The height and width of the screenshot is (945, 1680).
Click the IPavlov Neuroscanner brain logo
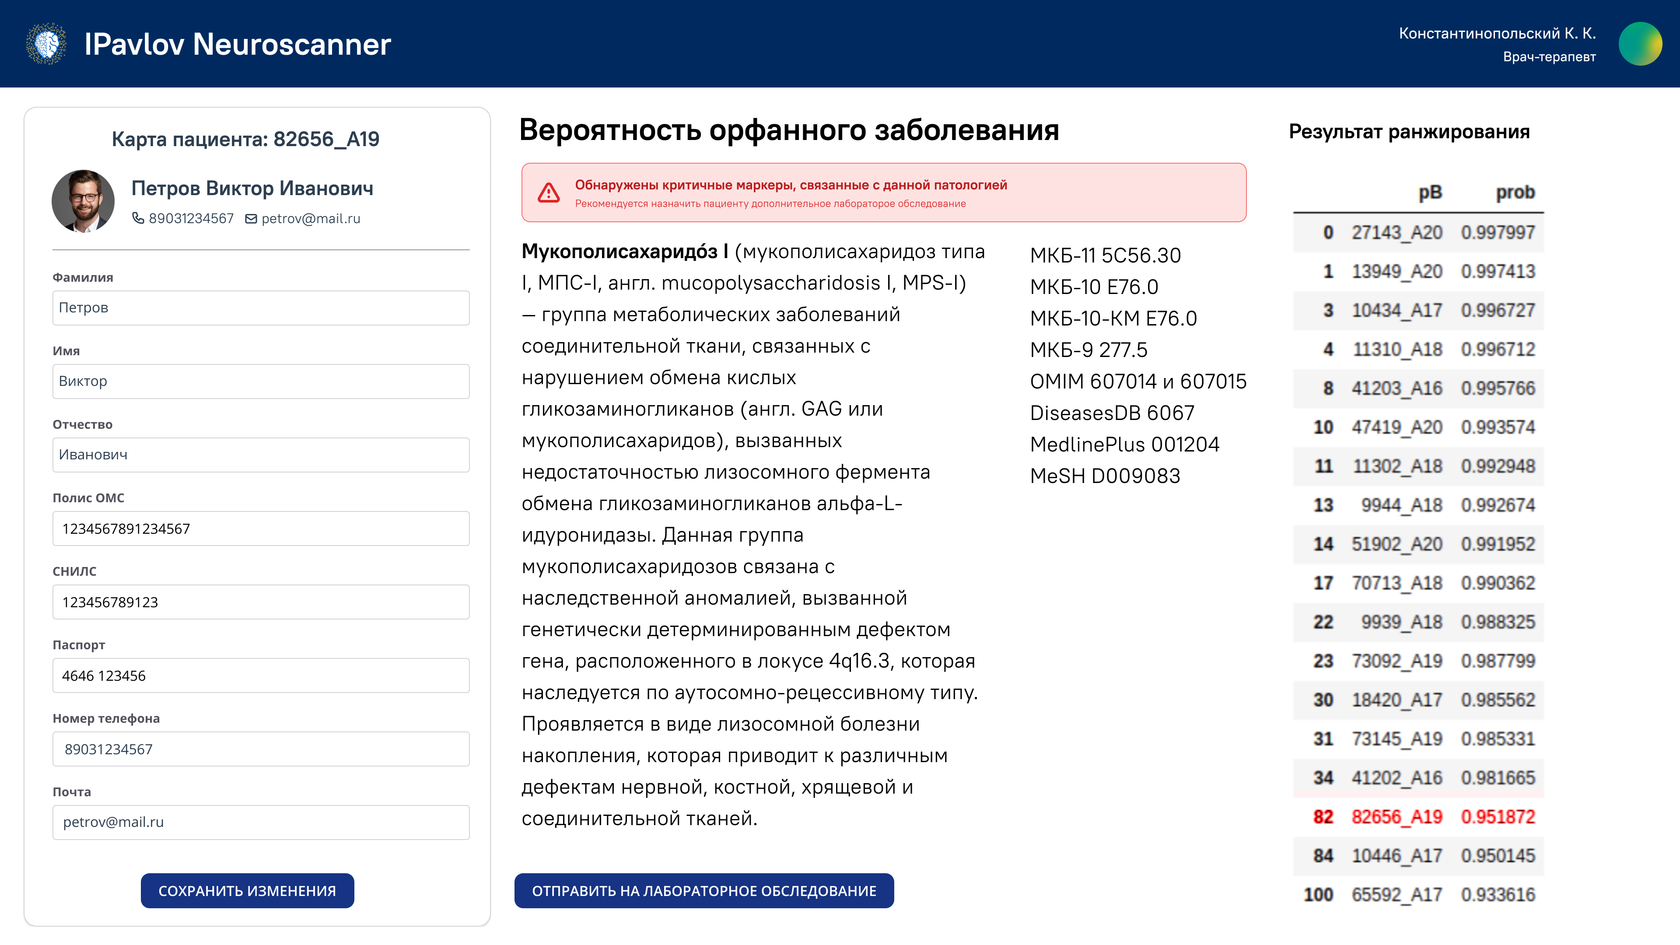point(47,43)
